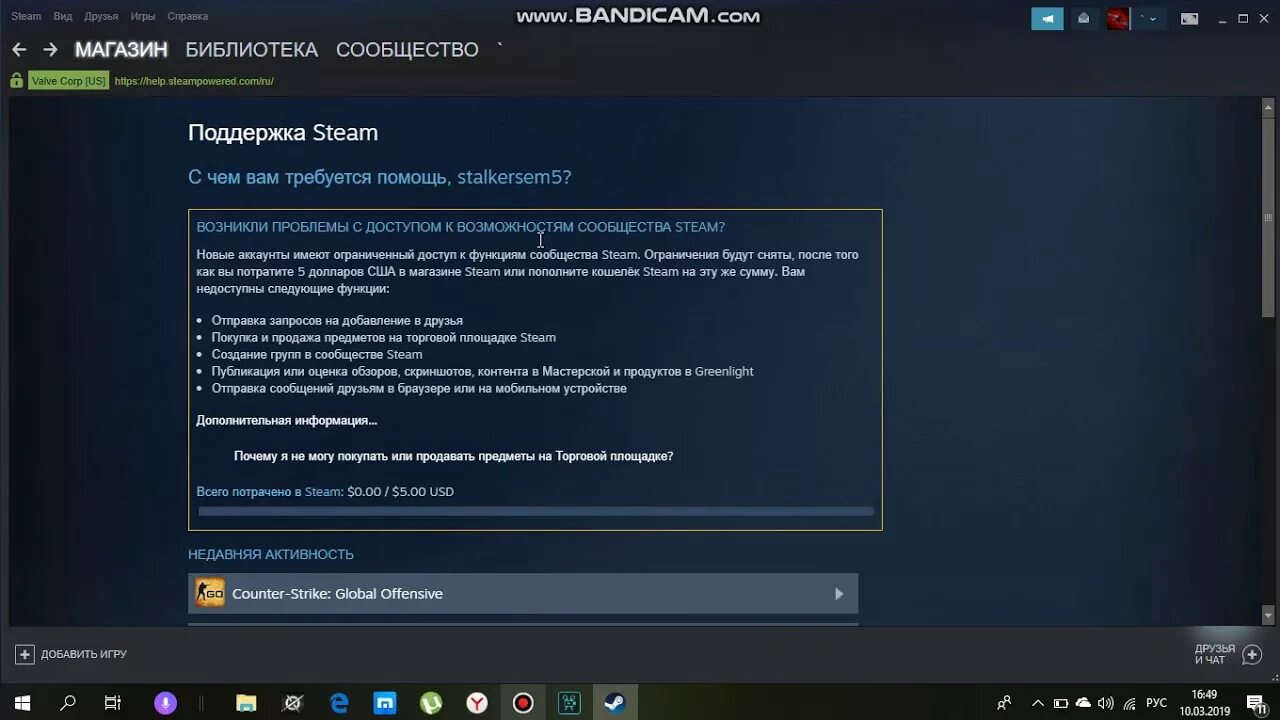
Task: Open the Справка menu
Action: point(188,16)
